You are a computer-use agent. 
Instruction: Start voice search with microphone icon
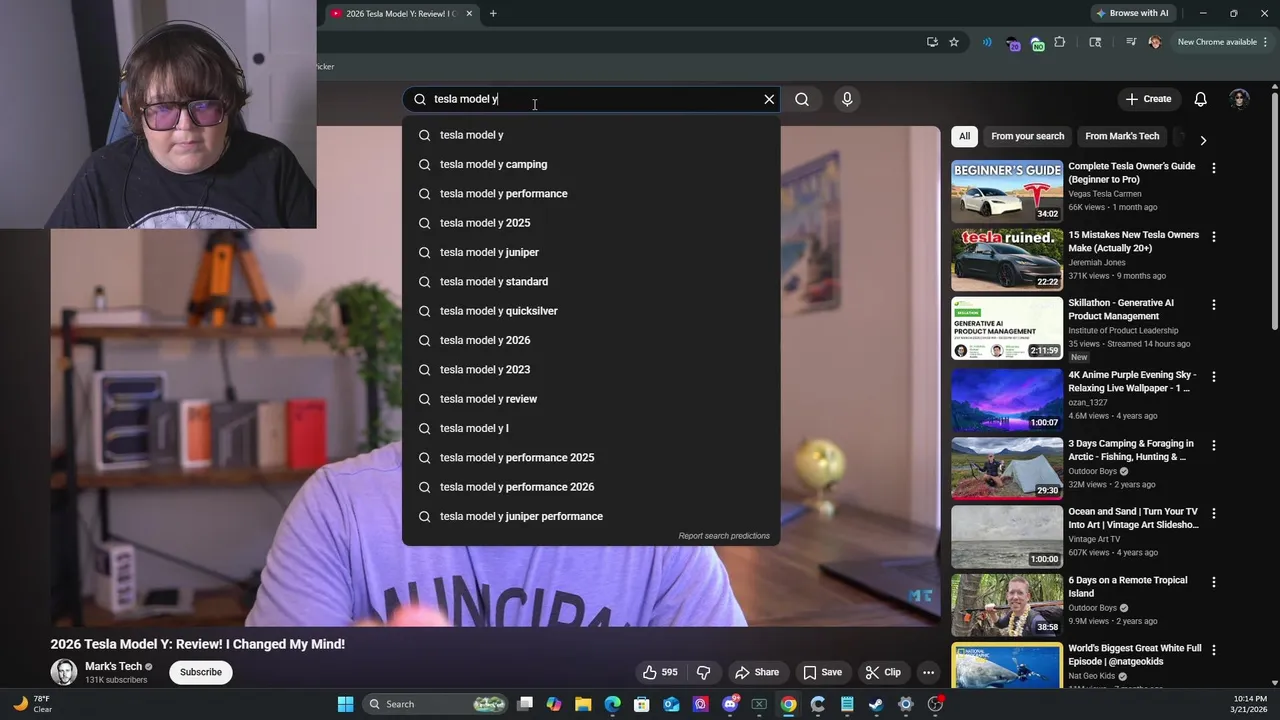coord(847,99)
